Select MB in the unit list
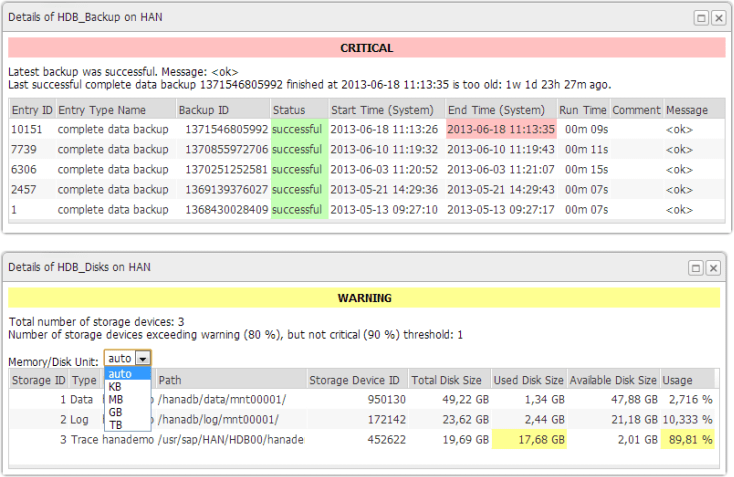The width and height of the screenshot is (734, 477). click(116, 399)
